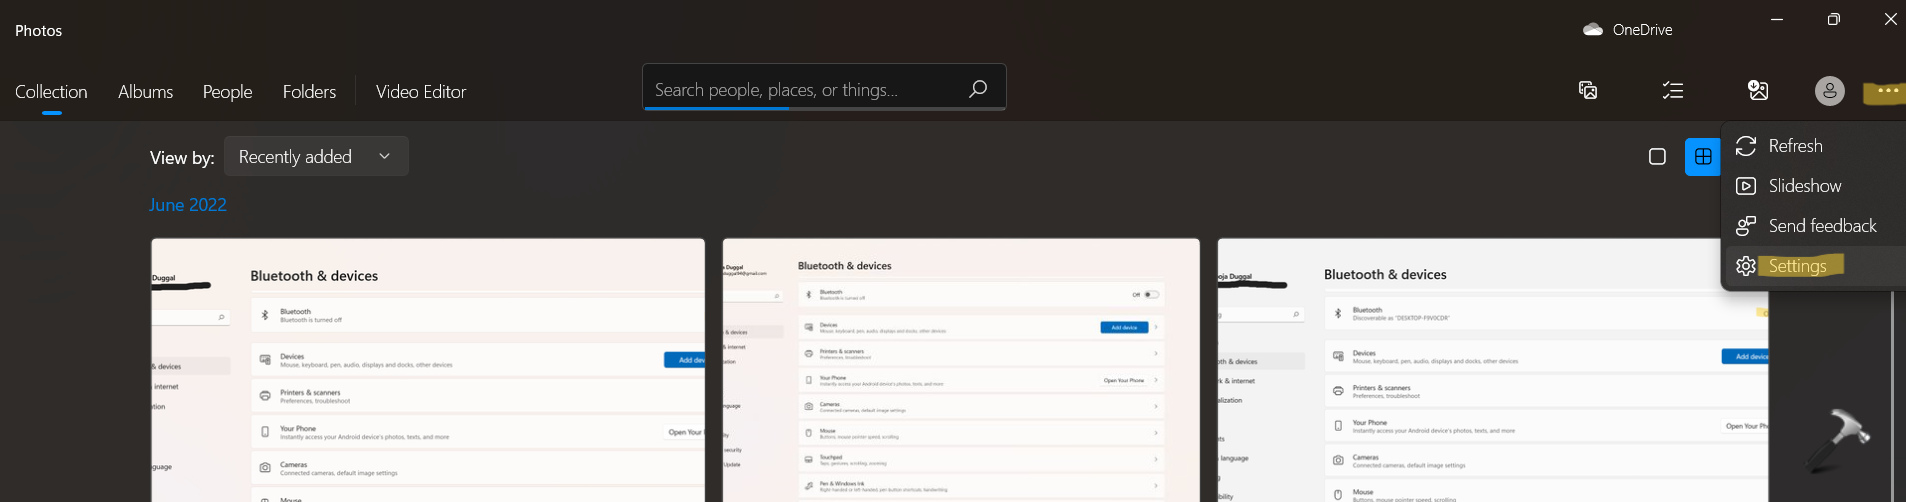
Task: Open the Import photos icon
Action: (x=1758, y=91)
